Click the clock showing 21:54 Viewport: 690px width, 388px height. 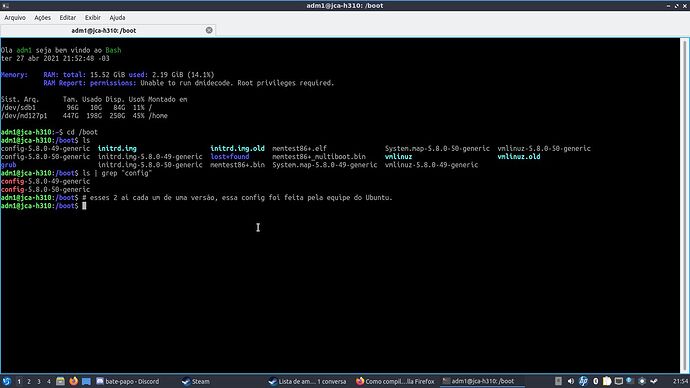(x=680, y=381)
